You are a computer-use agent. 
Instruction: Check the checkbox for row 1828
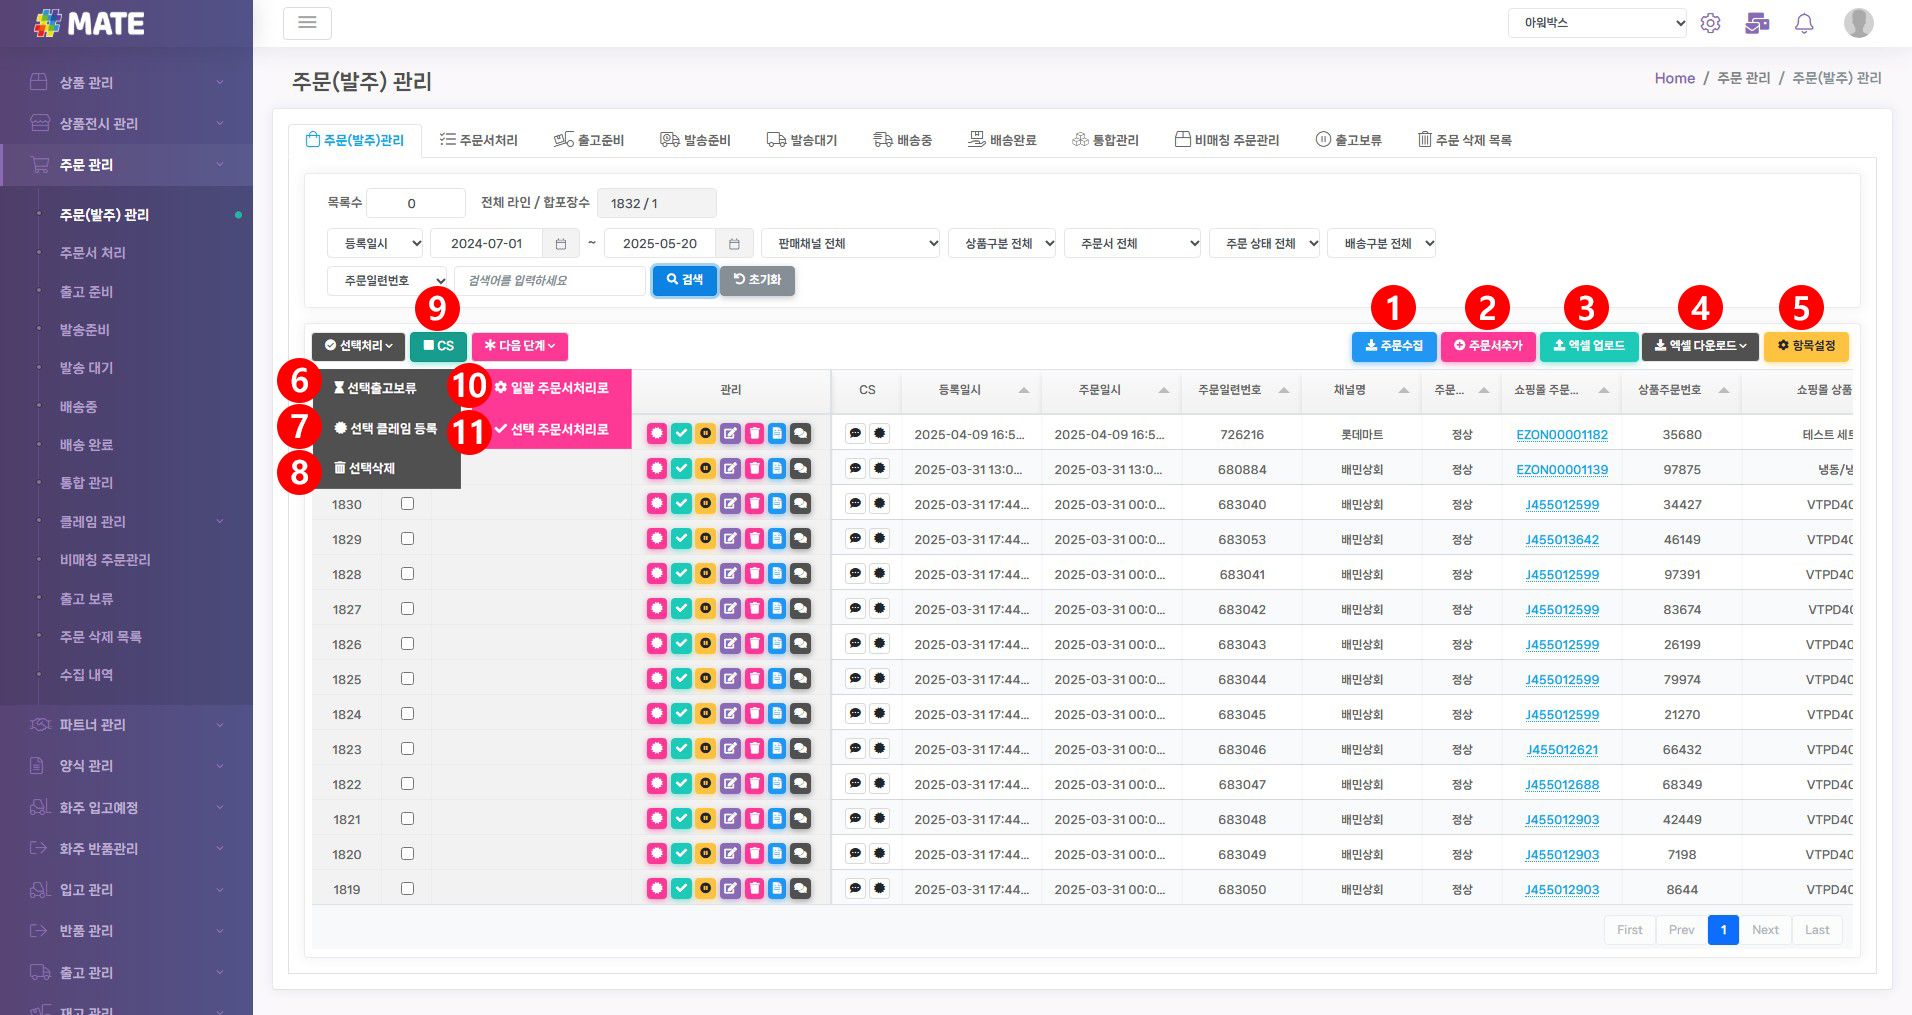click(407, 573)
